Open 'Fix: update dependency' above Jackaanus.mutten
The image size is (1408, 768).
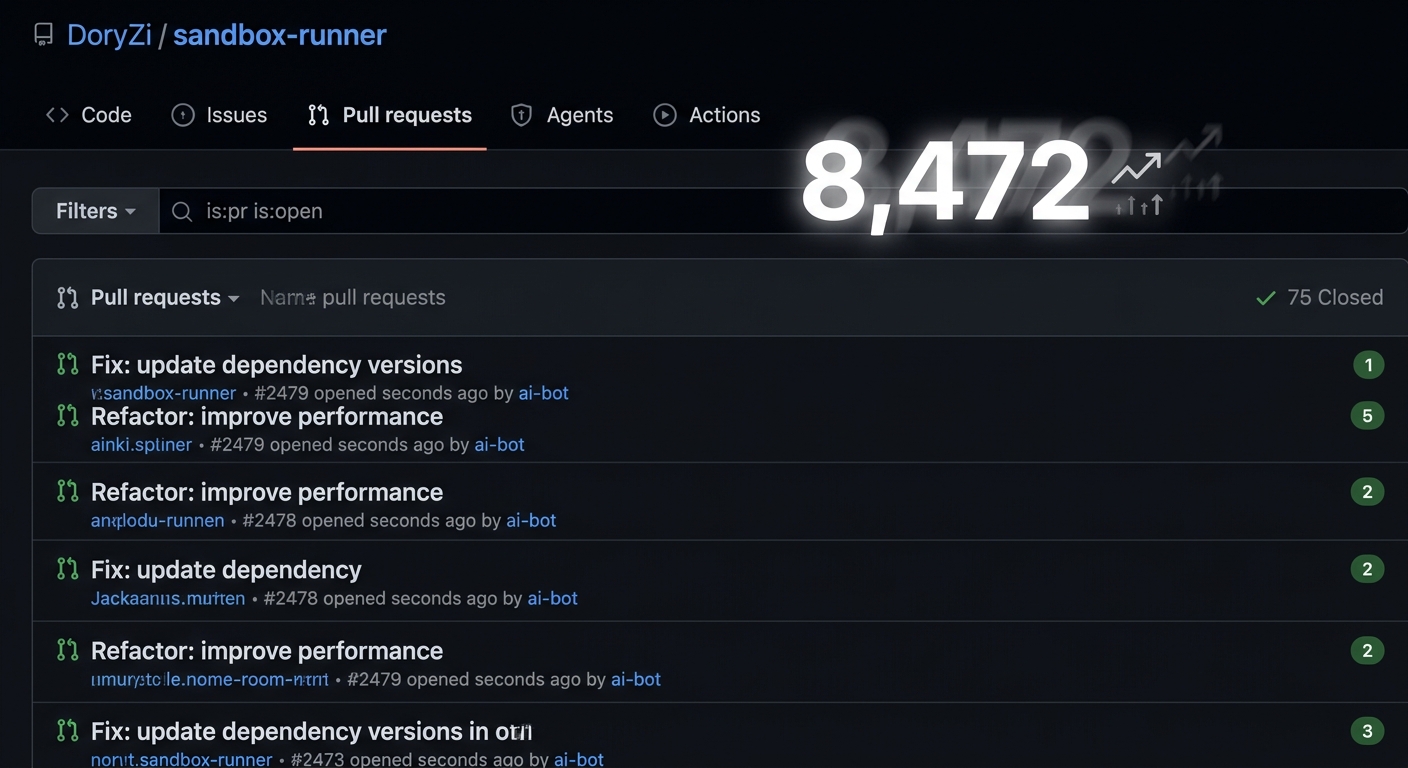pos(226,570)
